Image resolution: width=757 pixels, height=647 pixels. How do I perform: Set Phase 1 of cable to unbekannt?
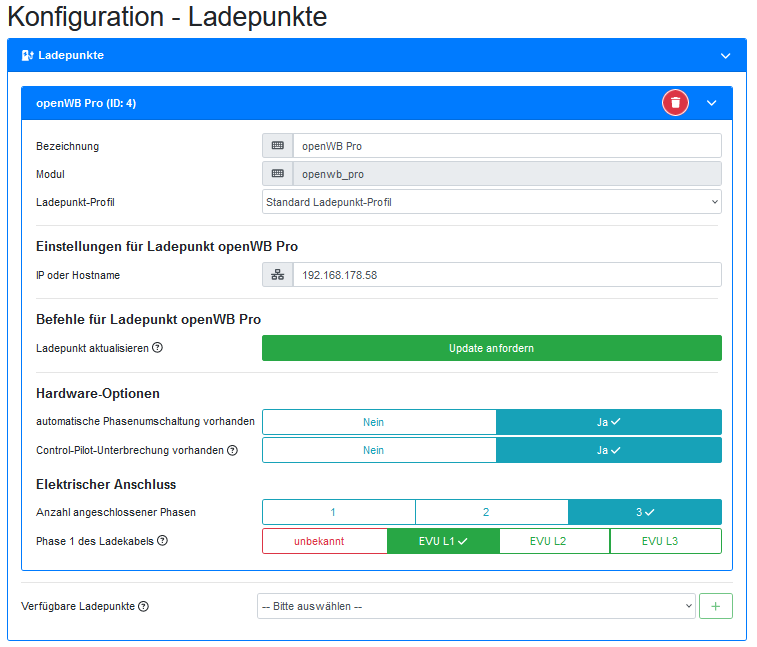coord(325,541)
